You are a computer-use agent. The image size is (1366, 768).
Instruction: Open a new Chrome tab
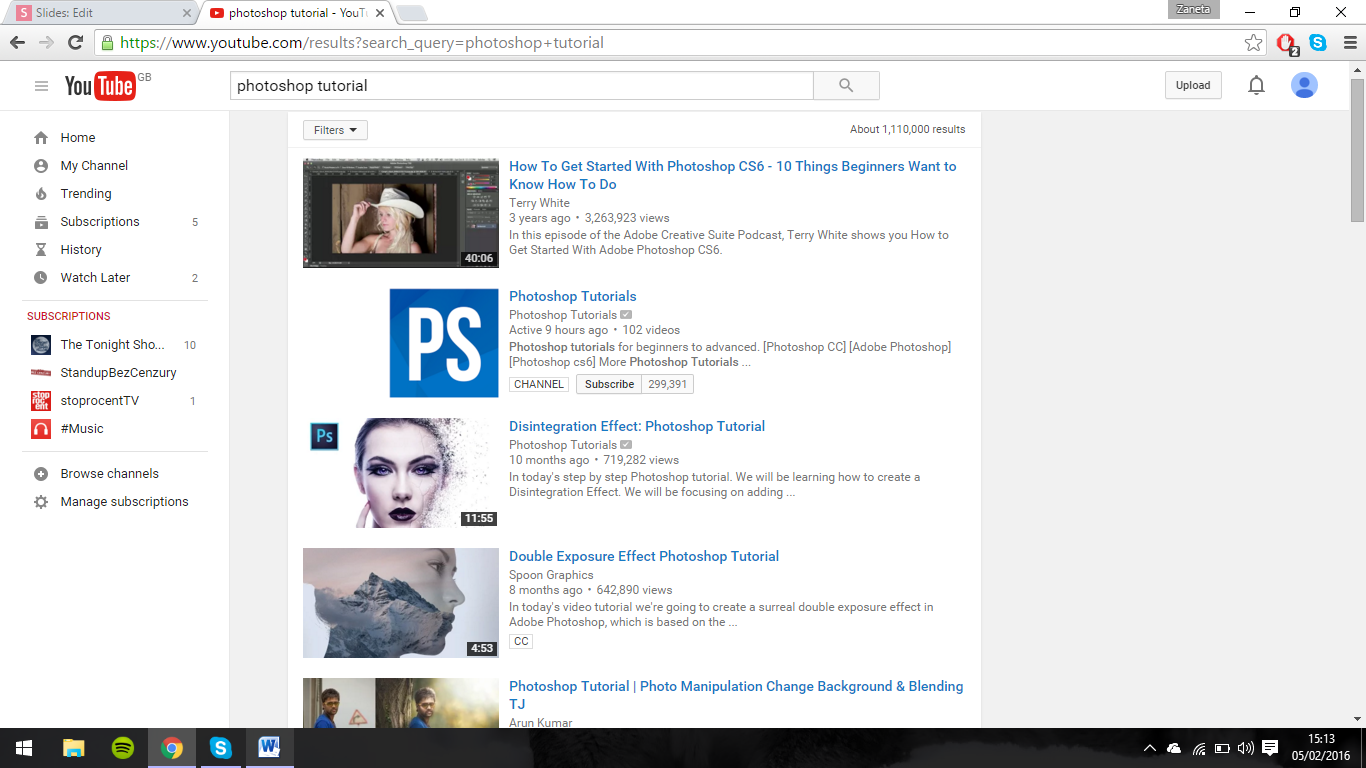click(x=411, y=13)
